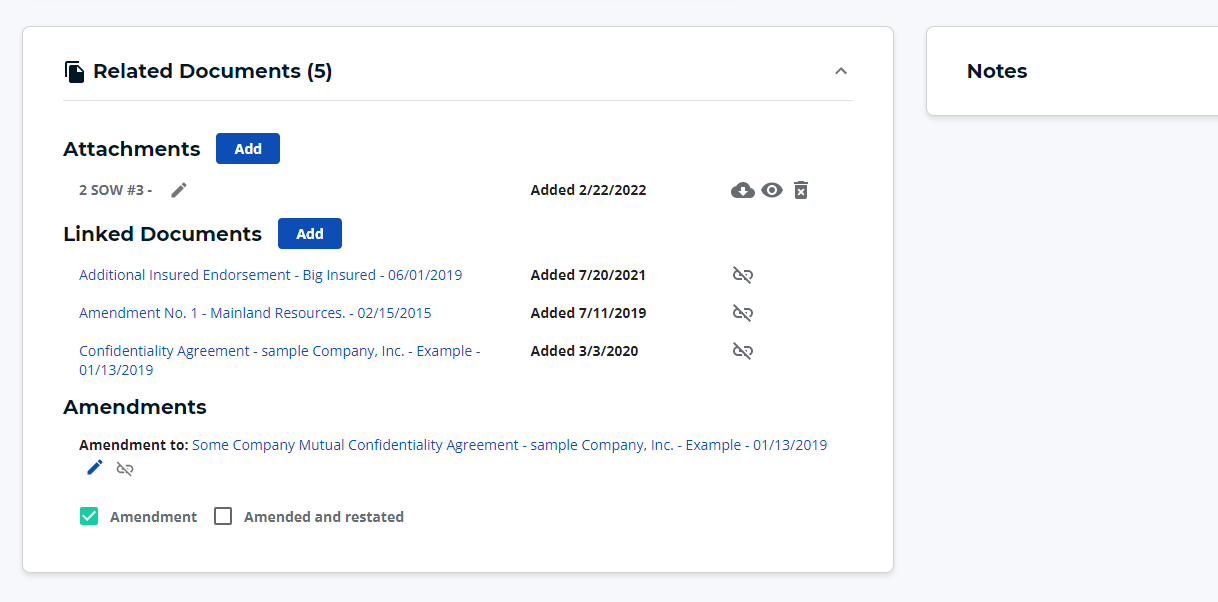Add a new attachment
Viewport: 1218px width, 602px height.
tap(248, 149)
